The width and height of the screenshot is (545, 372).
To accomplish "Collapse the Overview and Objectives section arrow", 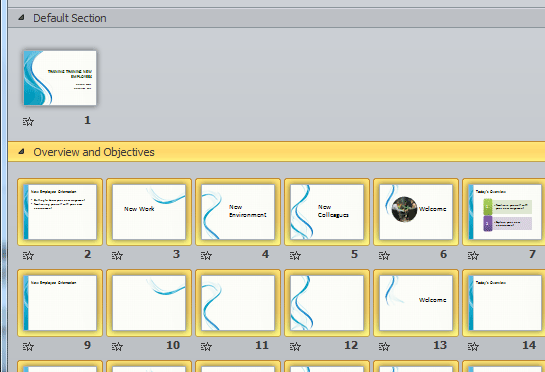I will pyautogui.click(x=22, y=152).
